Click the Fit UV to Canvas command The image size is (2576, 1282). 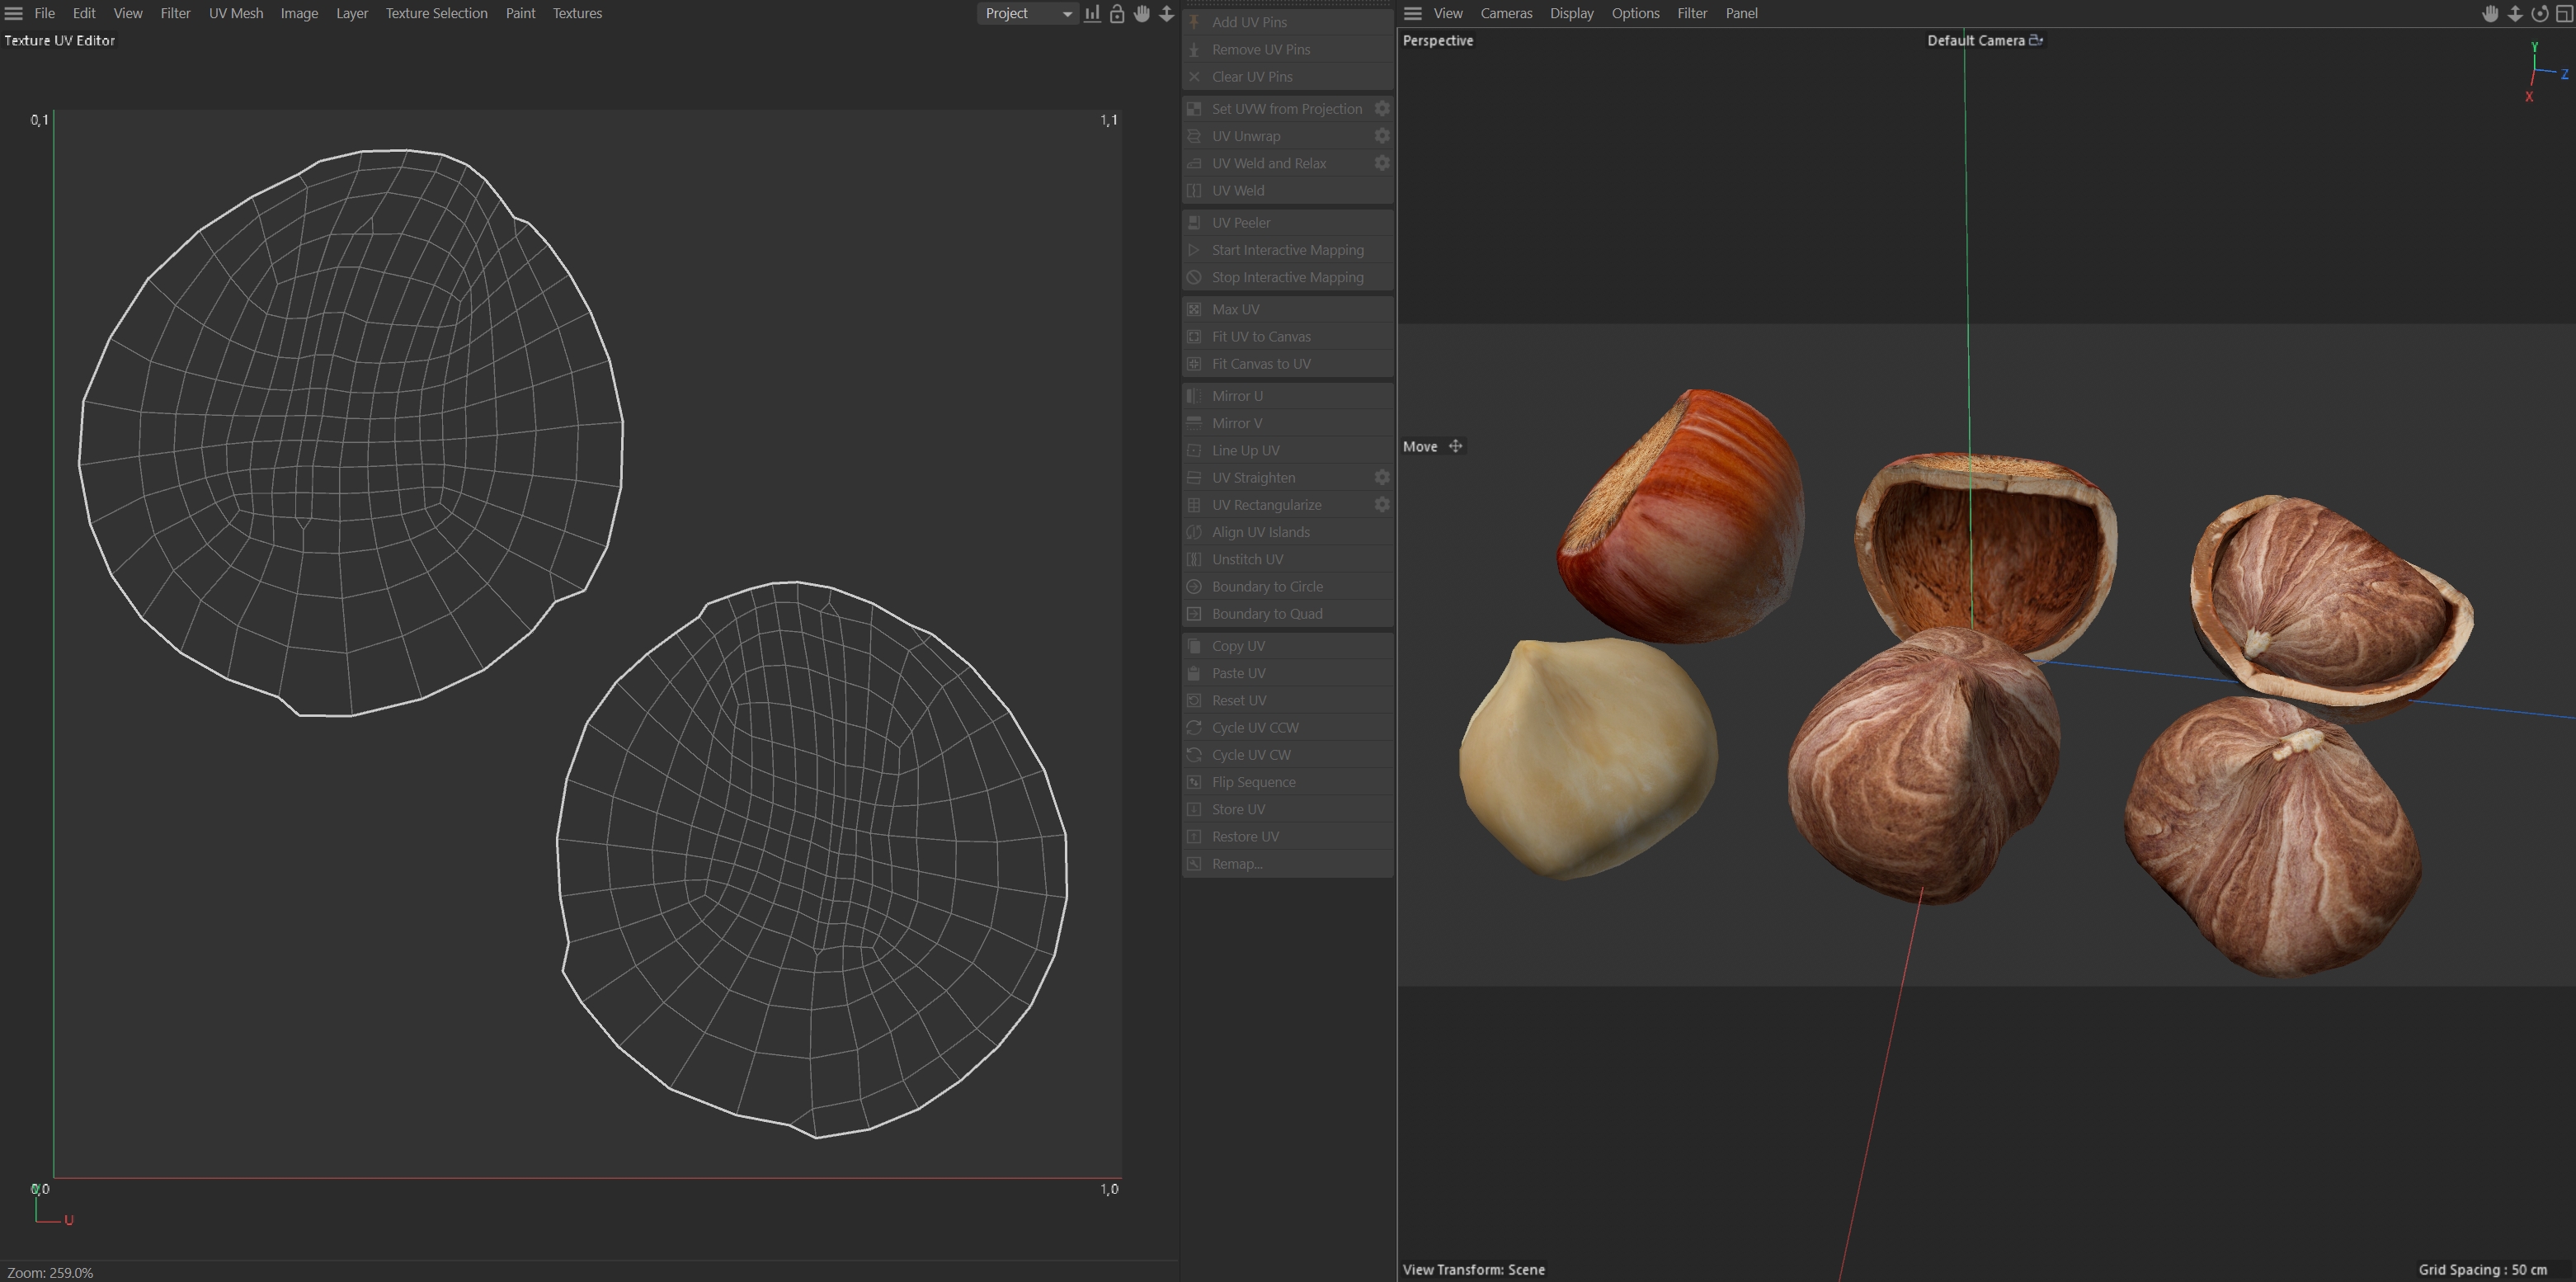[1260, 337]
